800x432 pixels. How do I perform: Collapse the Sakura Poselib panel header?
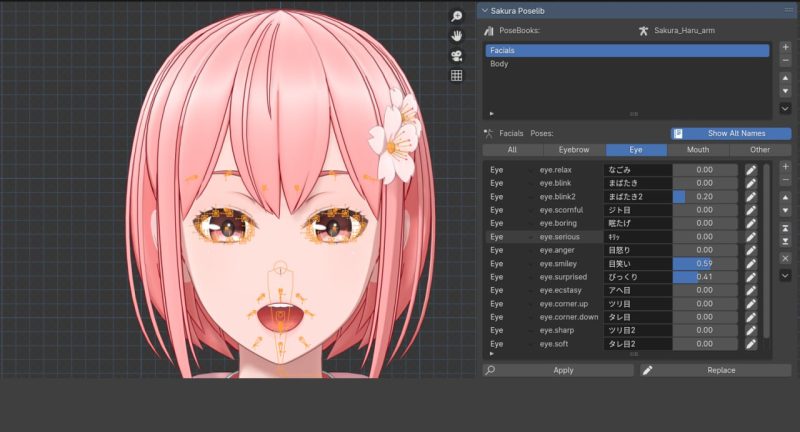485,11
